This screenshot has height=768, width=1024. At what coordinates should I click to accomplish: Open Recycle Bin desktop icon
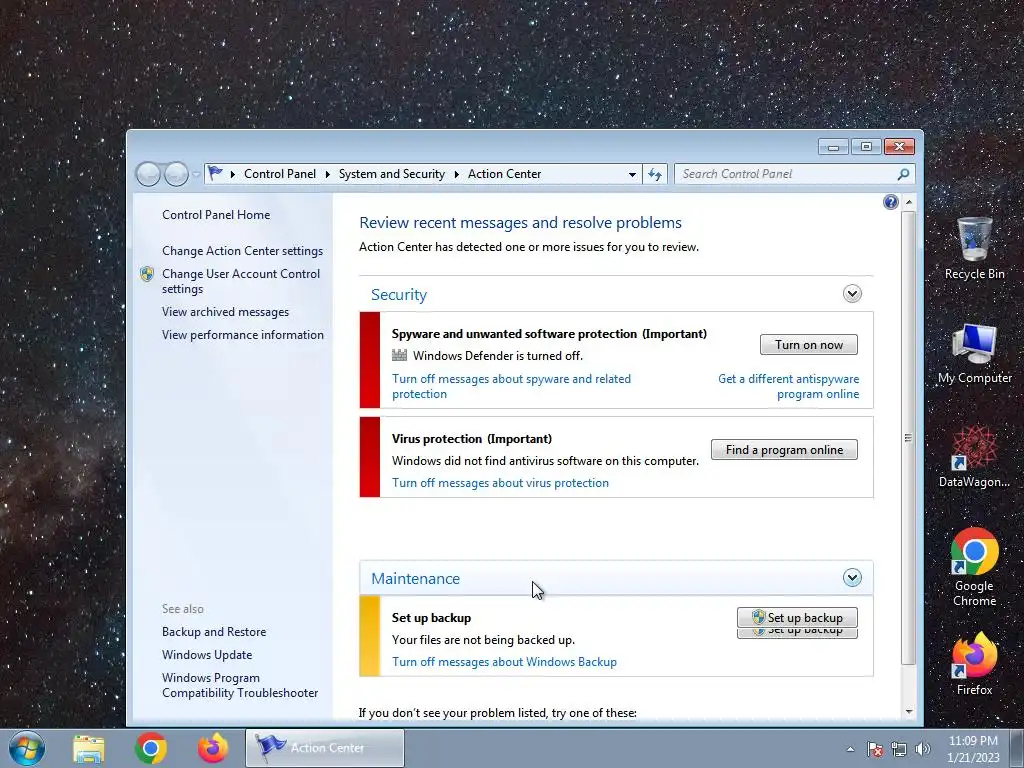974,249
